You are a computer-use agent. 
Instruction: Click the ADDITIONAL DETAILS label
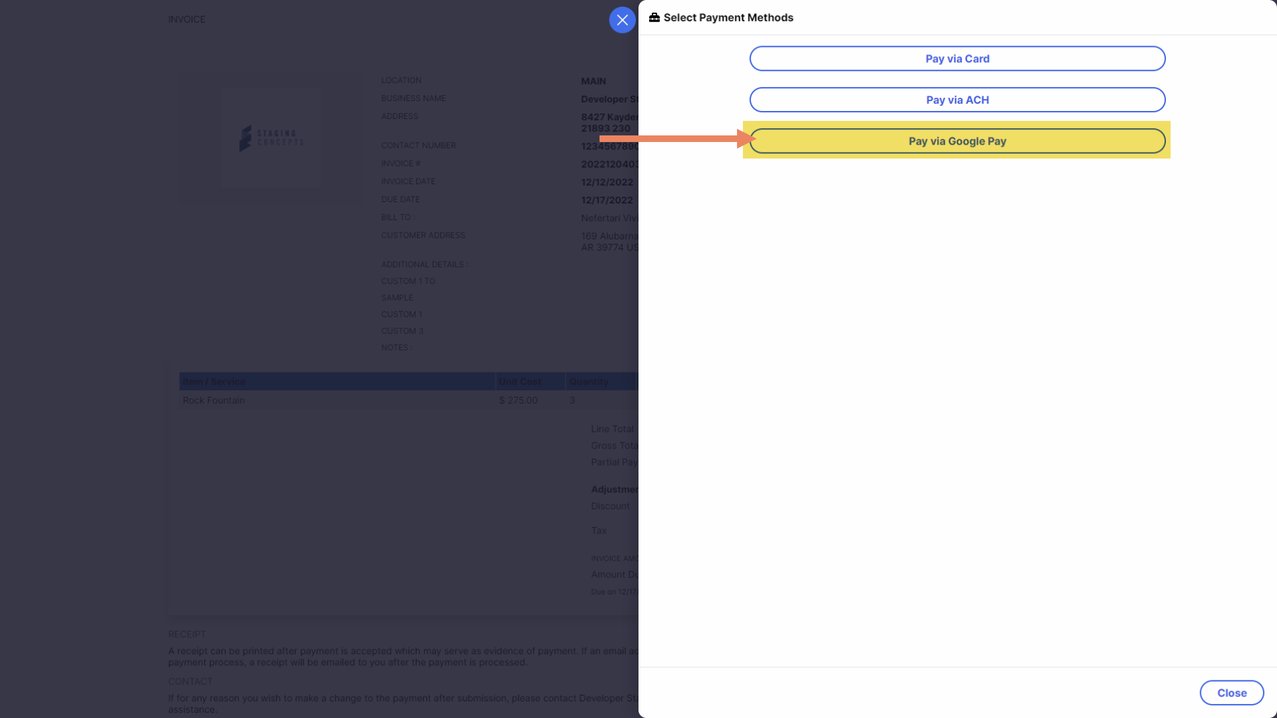[x=424, y=264]
